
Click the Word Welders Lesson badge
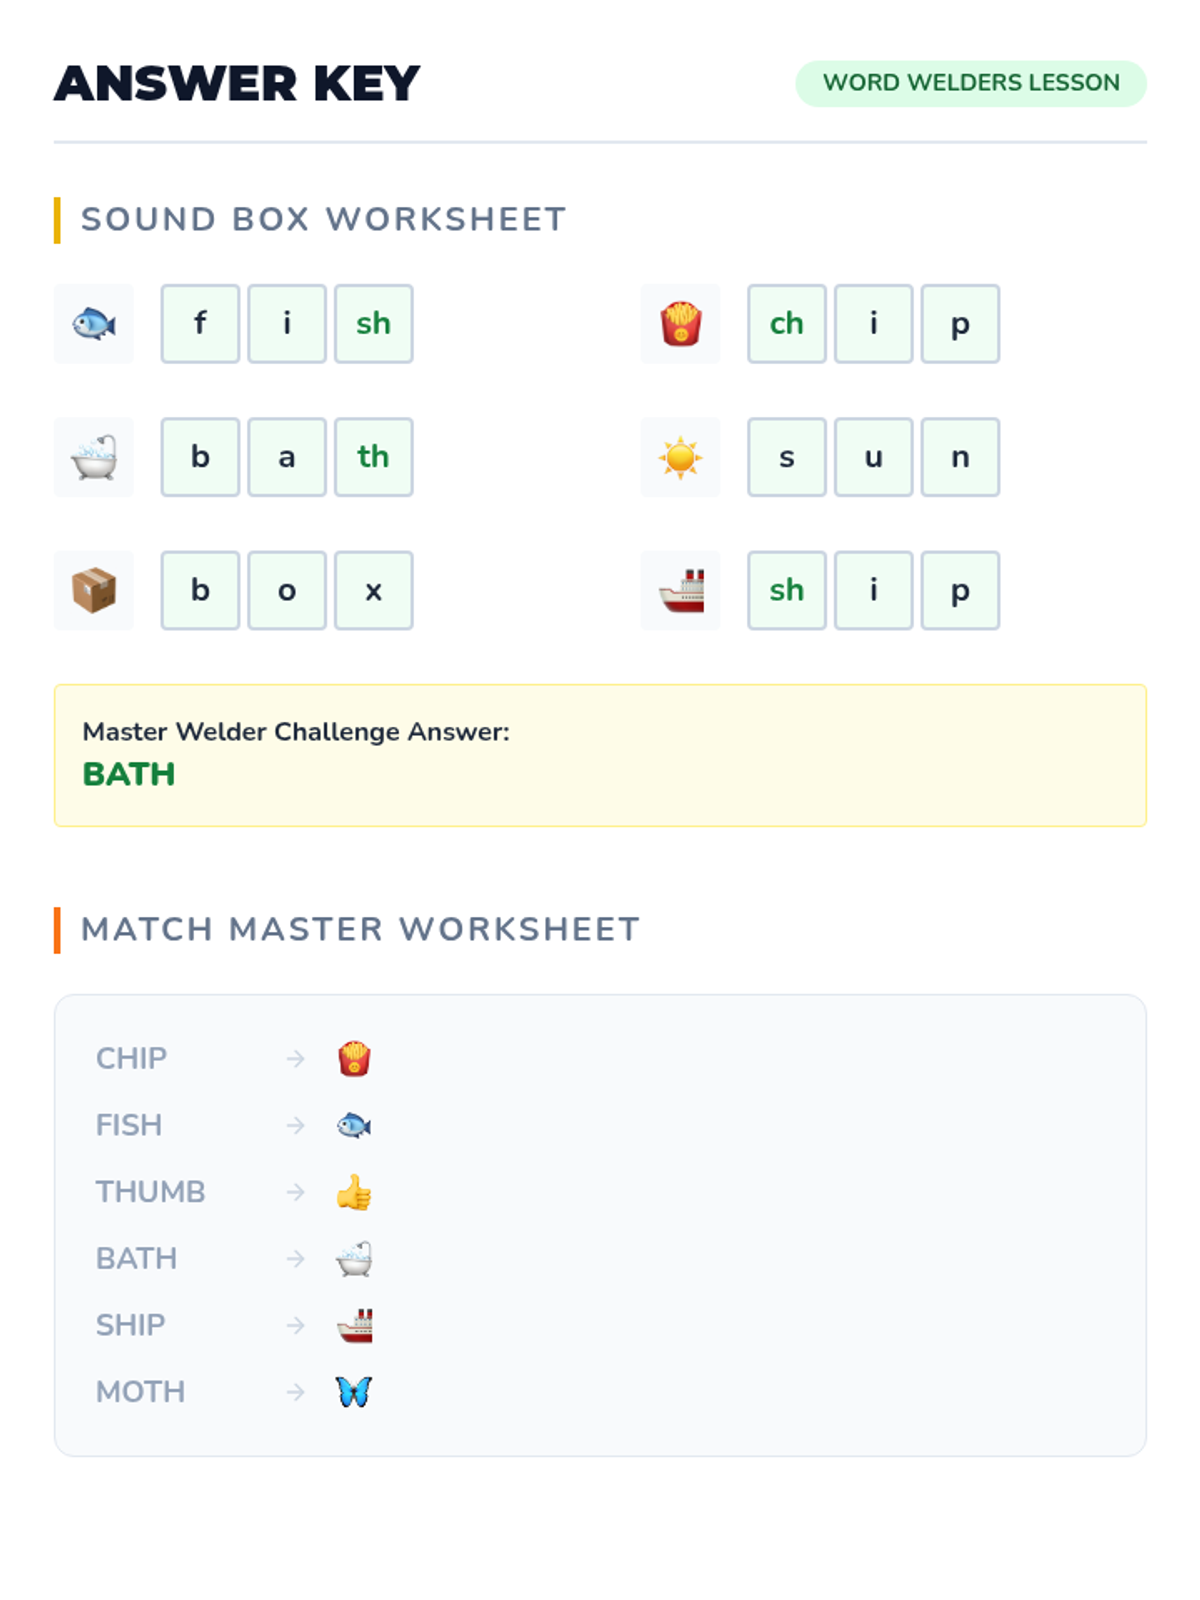click(971, 83)
